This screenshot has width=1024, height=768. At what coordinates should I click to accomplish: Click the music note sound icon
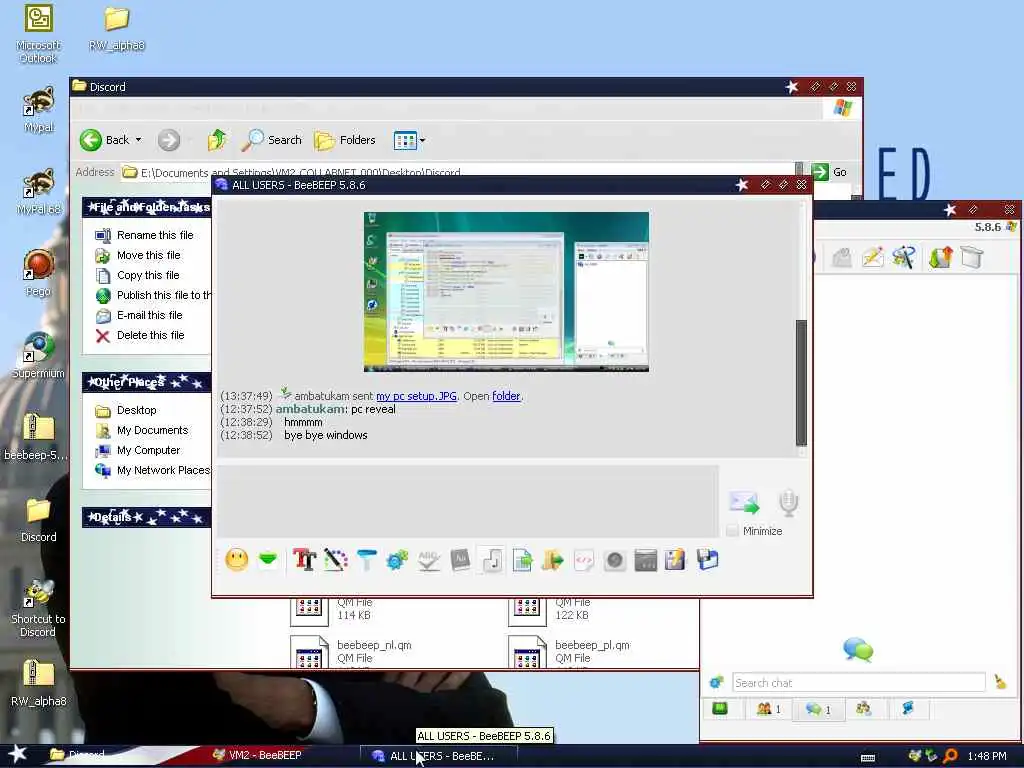point(492,560)
